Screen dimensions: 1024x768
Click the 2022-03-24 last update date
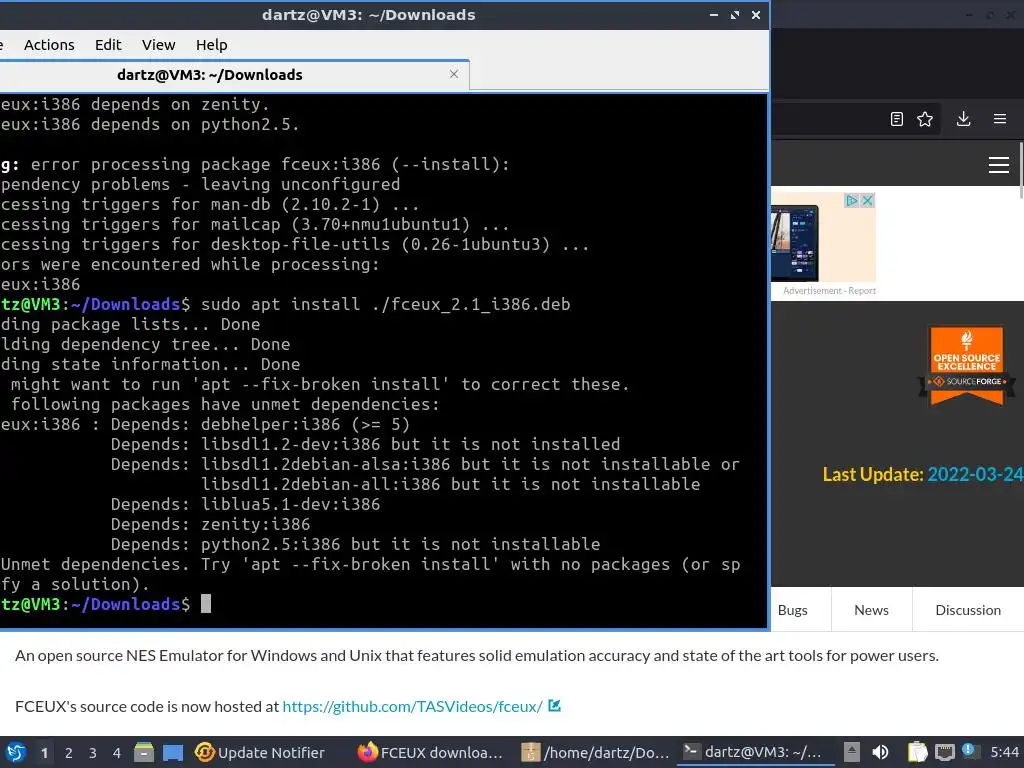pos(976,474)
